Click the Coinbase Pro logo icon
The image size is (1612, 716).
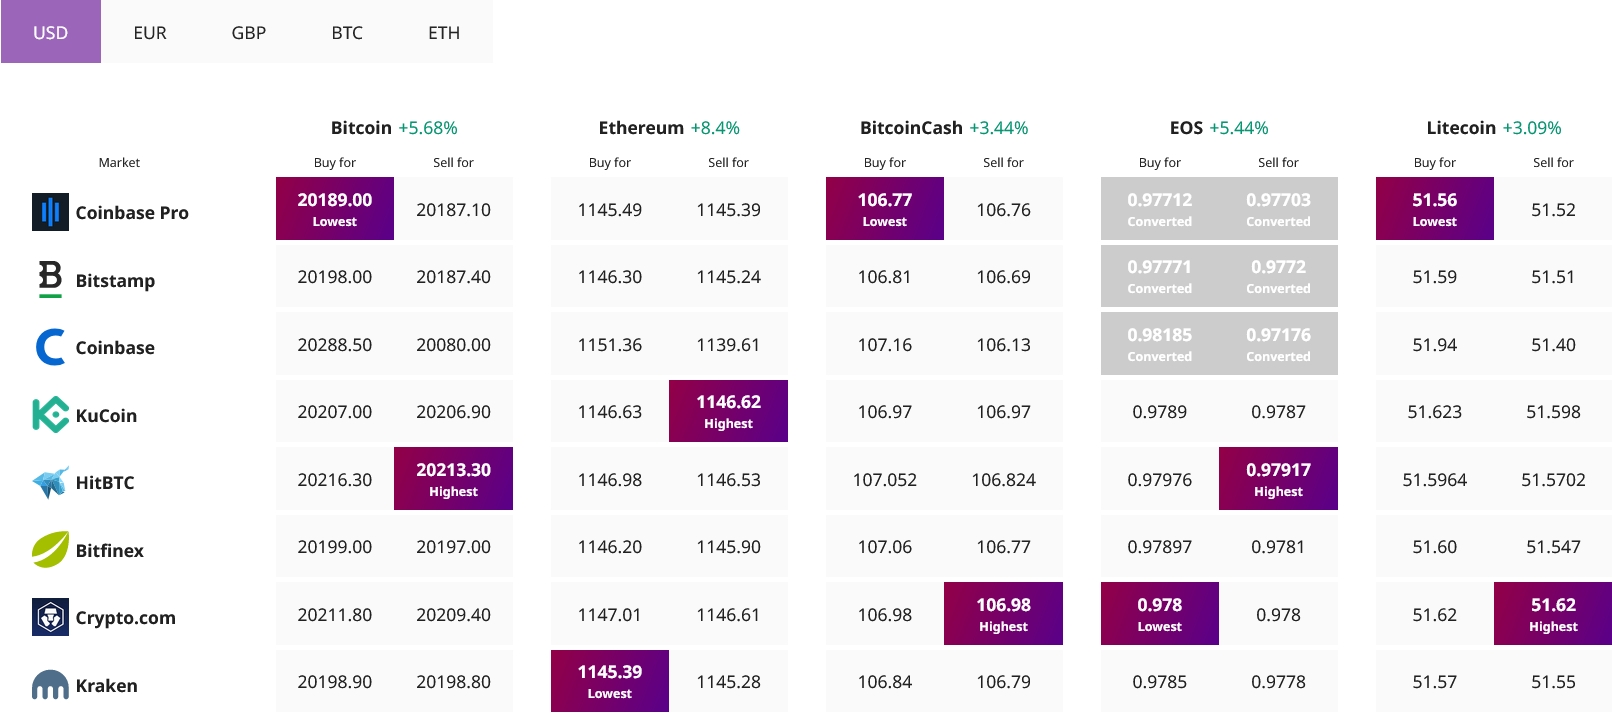click(x=50, y=212)
